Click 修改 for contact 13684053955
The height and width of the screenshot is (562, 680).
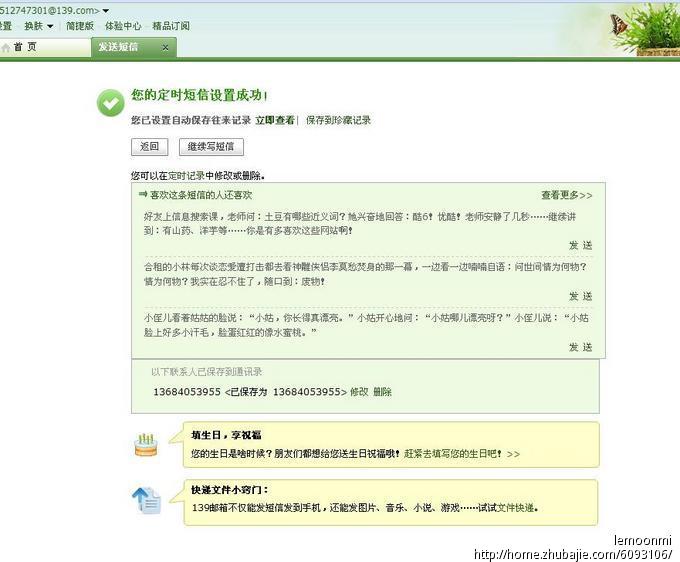359,392
